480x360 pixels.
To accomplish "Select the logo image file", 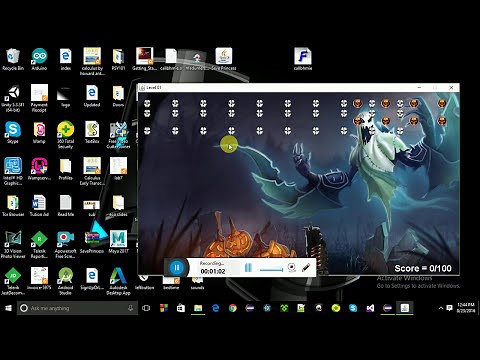I will (66, 97).
